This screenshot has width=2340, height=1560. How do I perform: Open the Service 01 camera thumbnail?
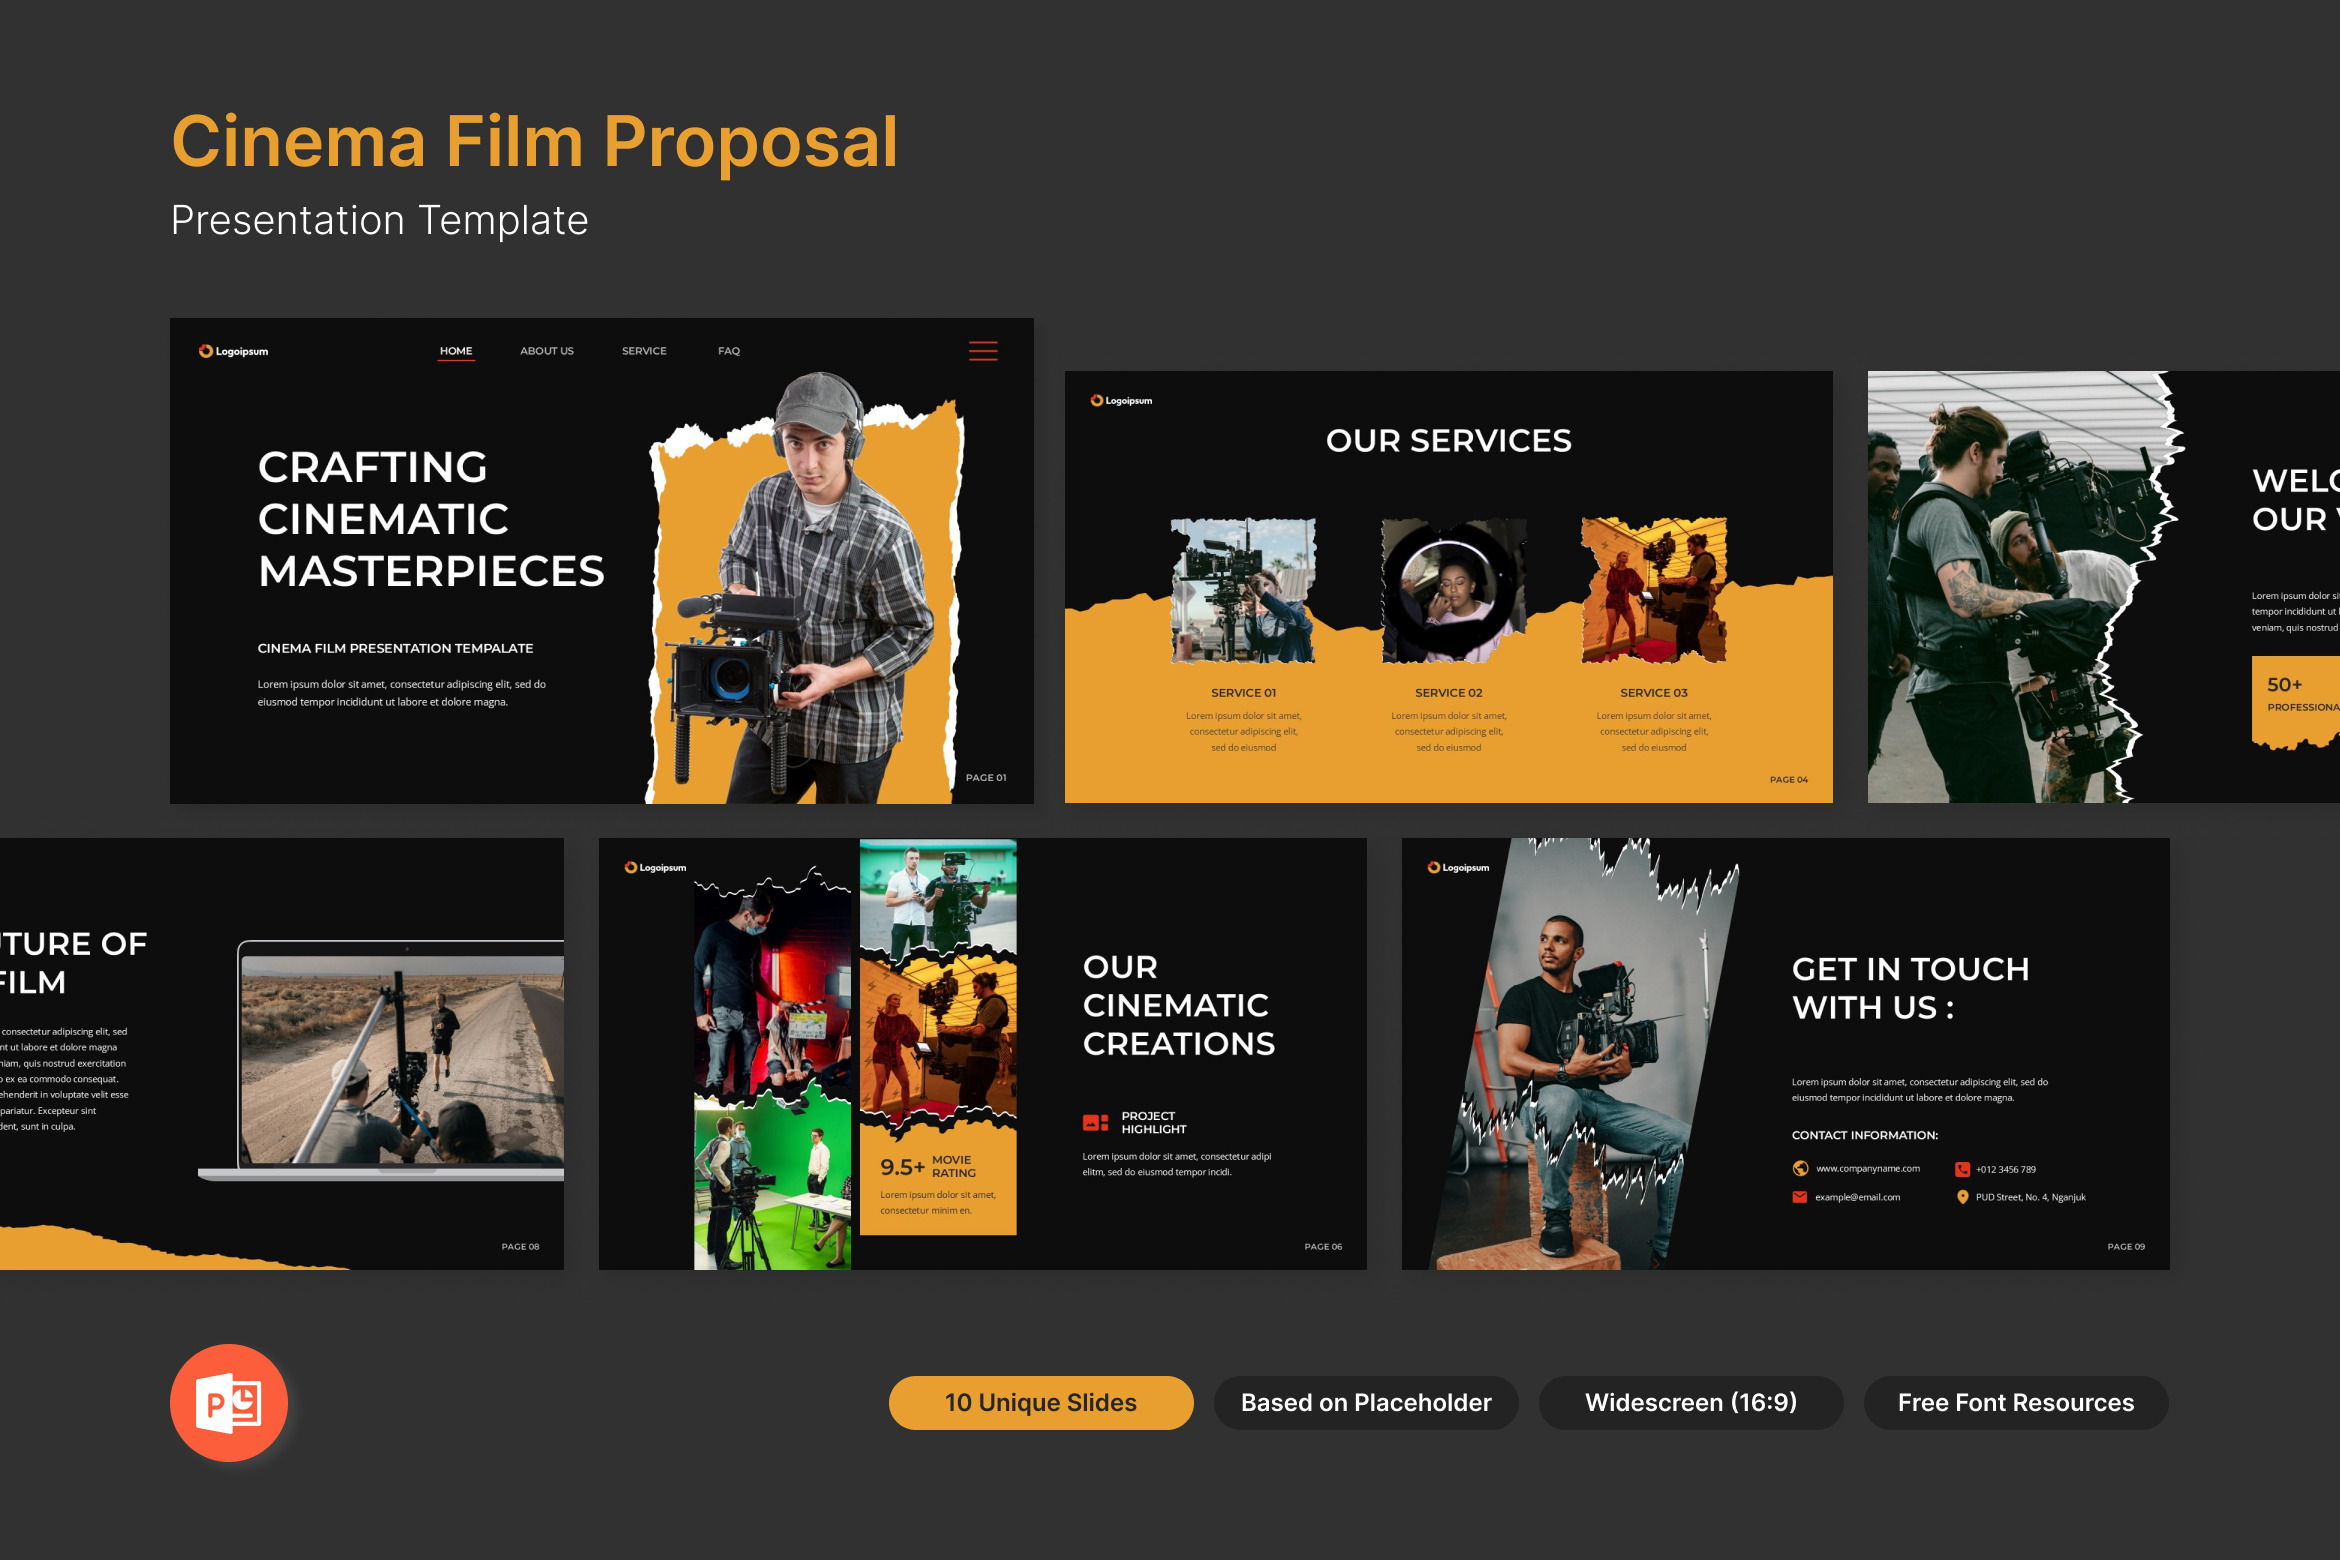[x=1243, y=590]
